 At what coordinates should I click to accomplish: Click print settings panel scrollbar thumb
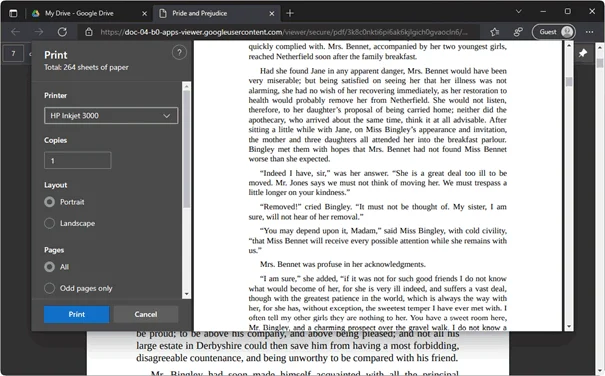186,149
